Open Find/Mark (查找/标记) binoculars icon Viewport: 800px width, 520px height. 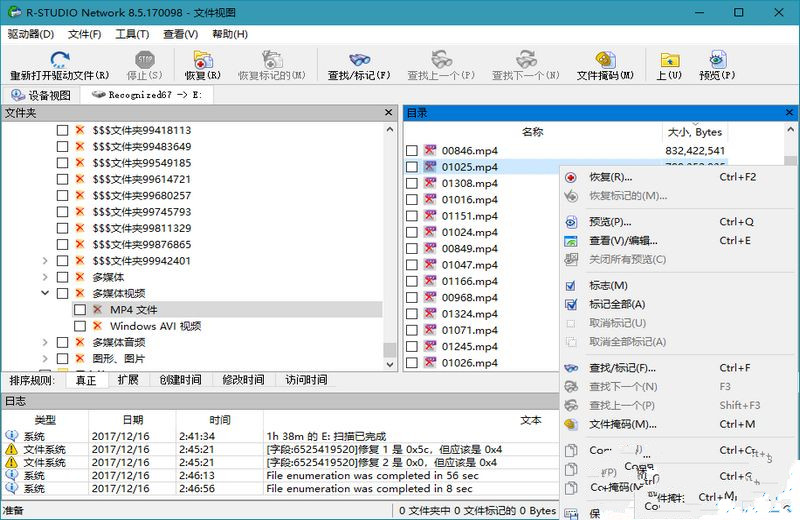(359, 59)
